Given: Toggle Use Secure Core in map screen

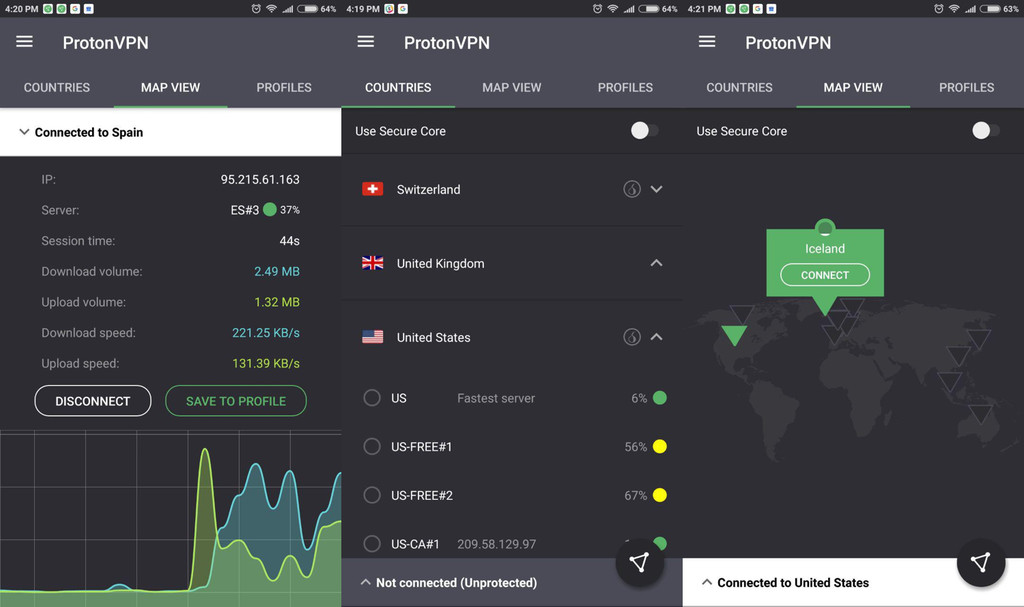Looking at the screenshot, I should pyautogui.click(x=985, y=131).
